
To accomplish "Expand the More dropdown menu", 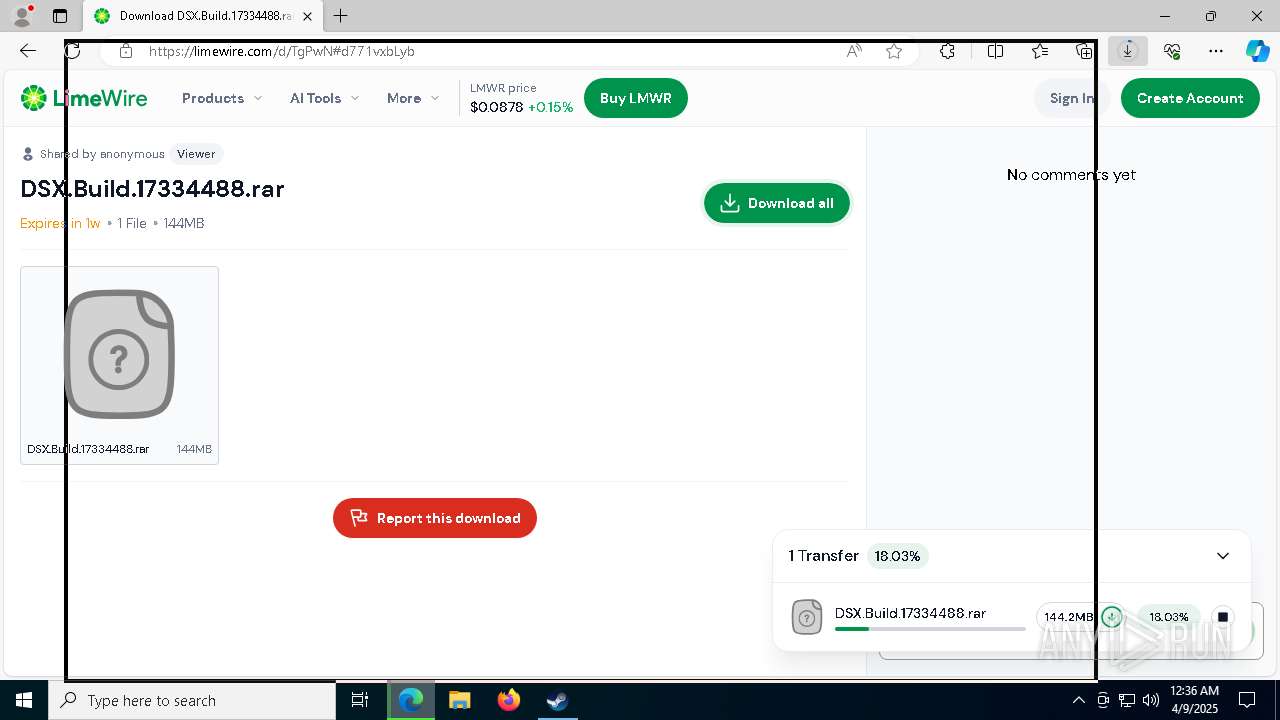I will pos(413,98).
